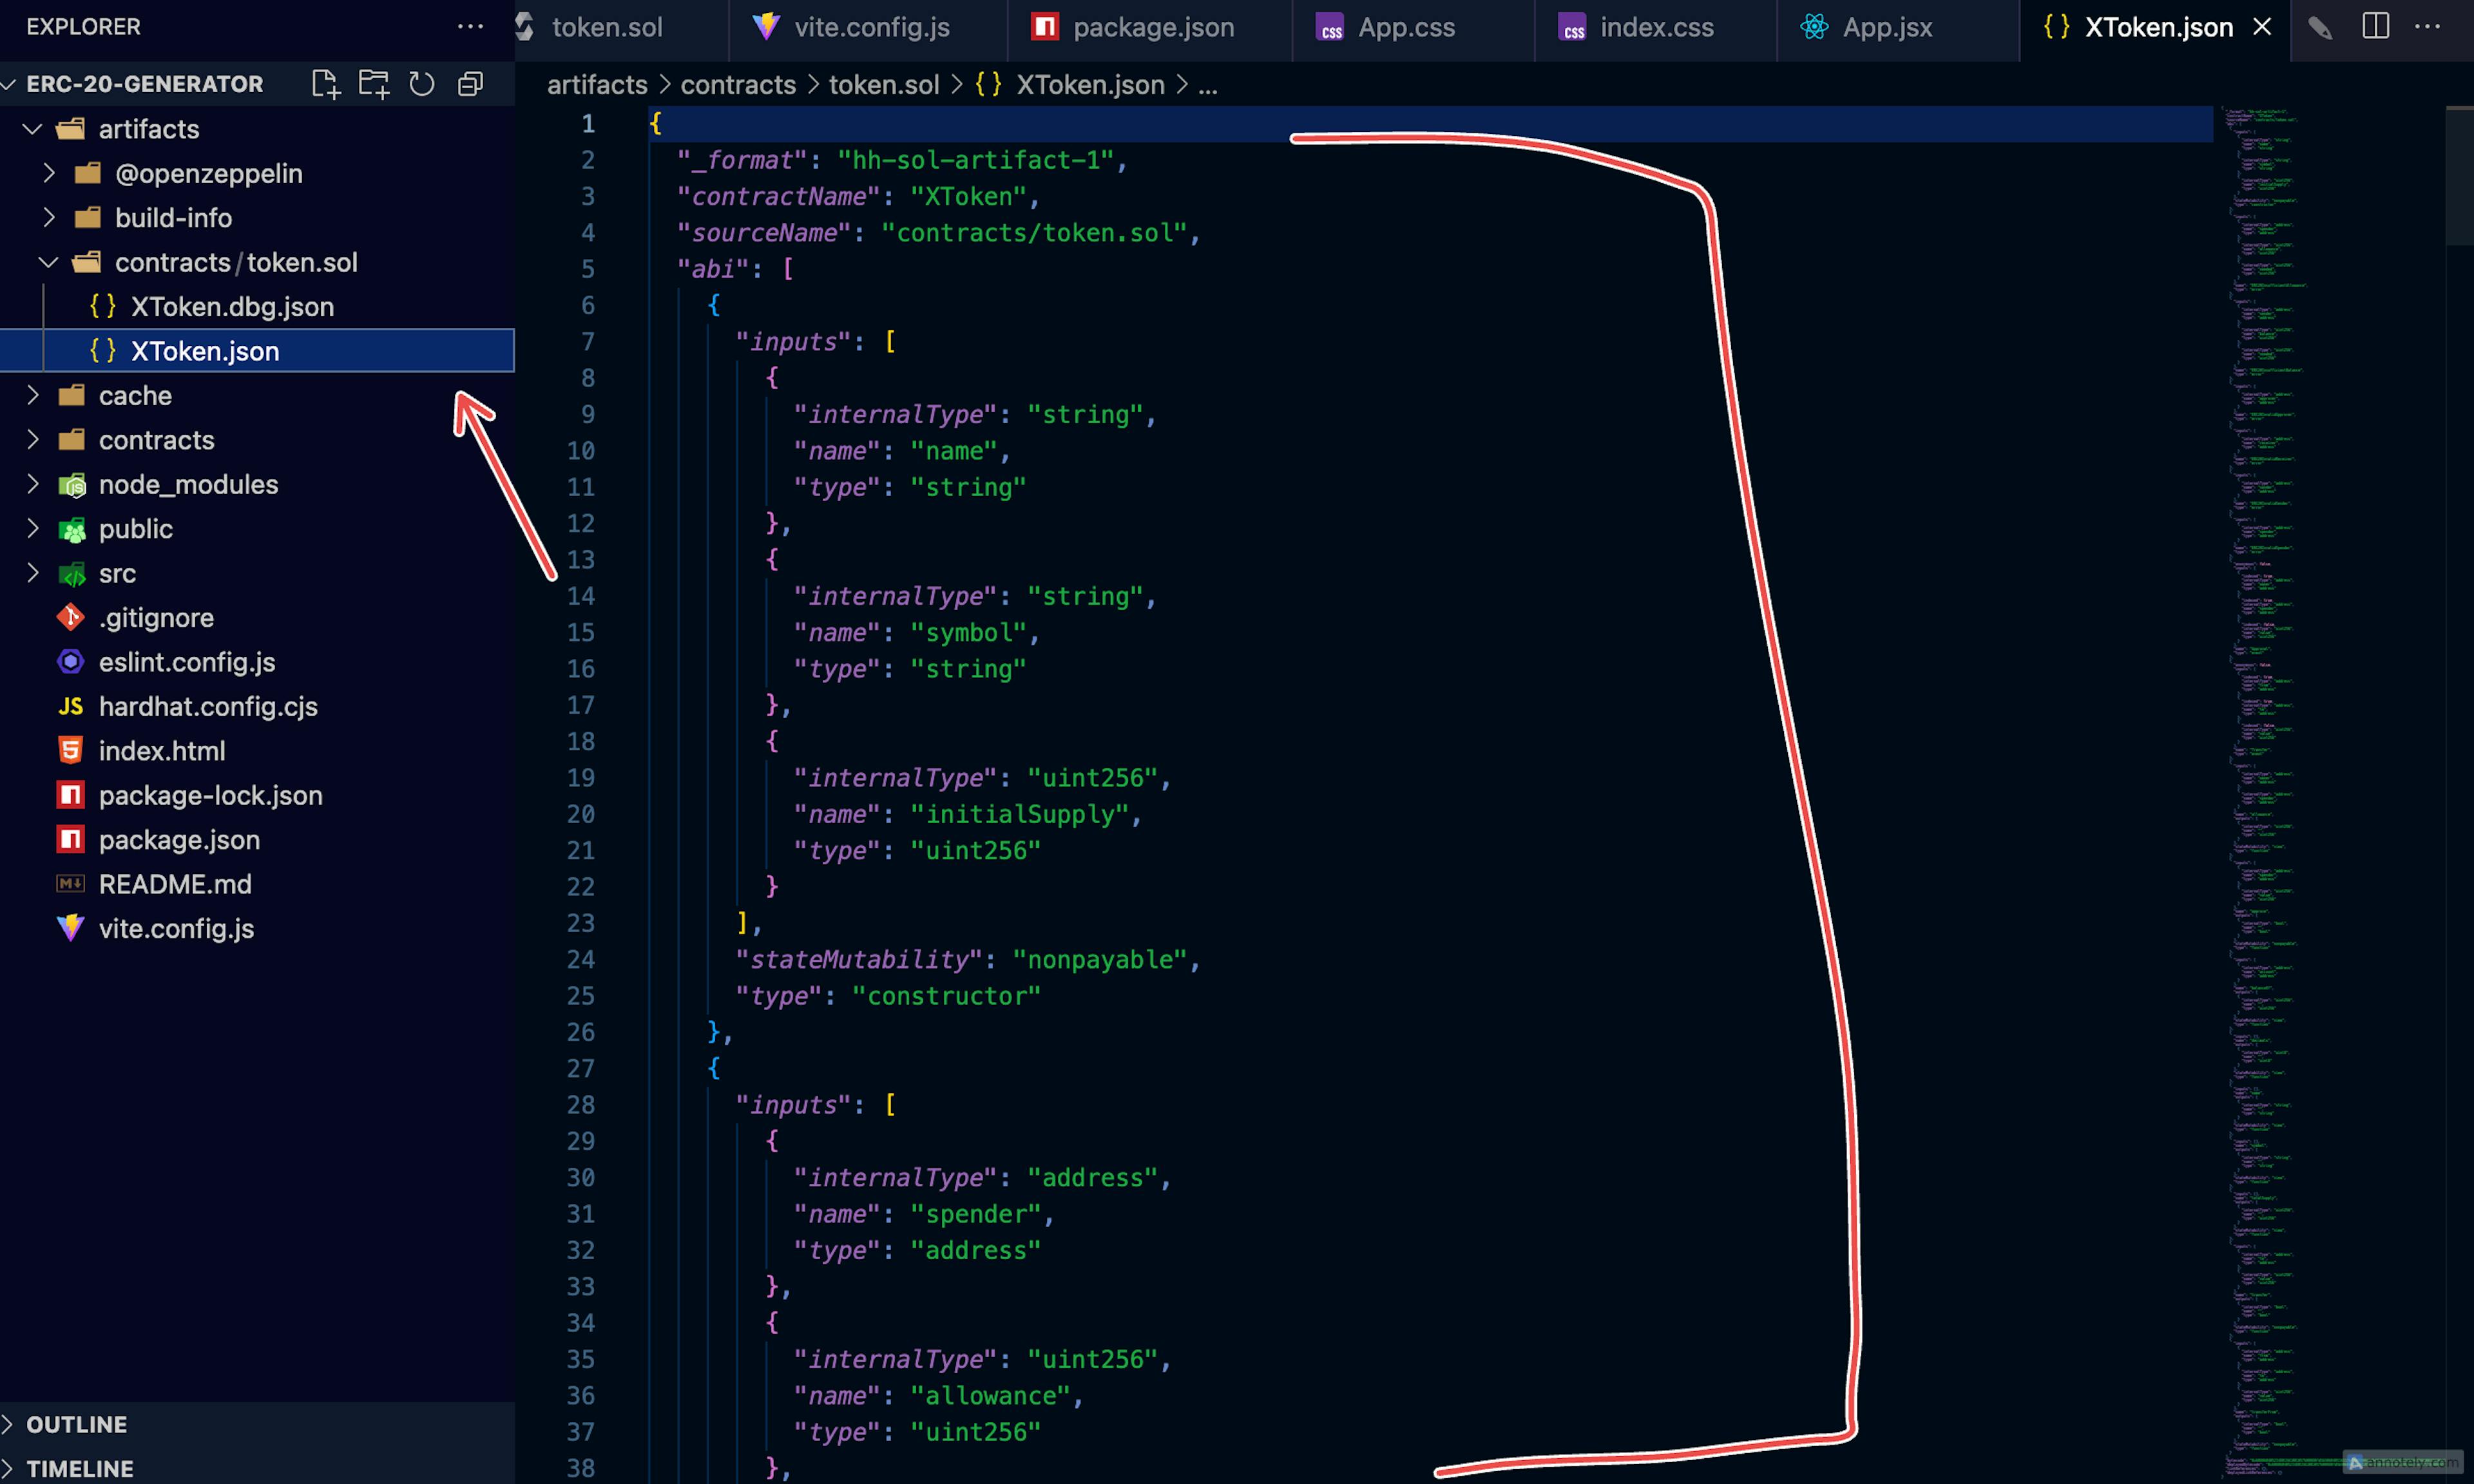
Task: Open hardhat.config.cjs file
Action: pos(208,707)
